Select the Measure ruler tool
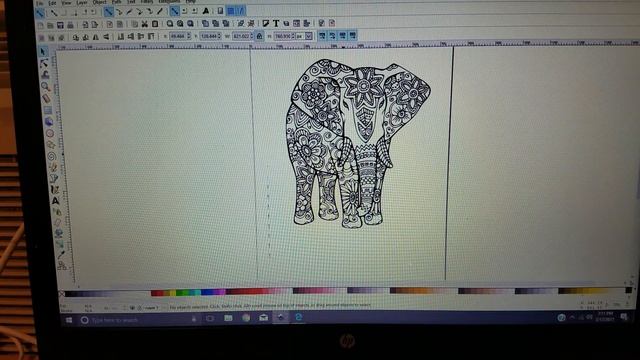Screen dimensions: 640x360 coord(47,98)
